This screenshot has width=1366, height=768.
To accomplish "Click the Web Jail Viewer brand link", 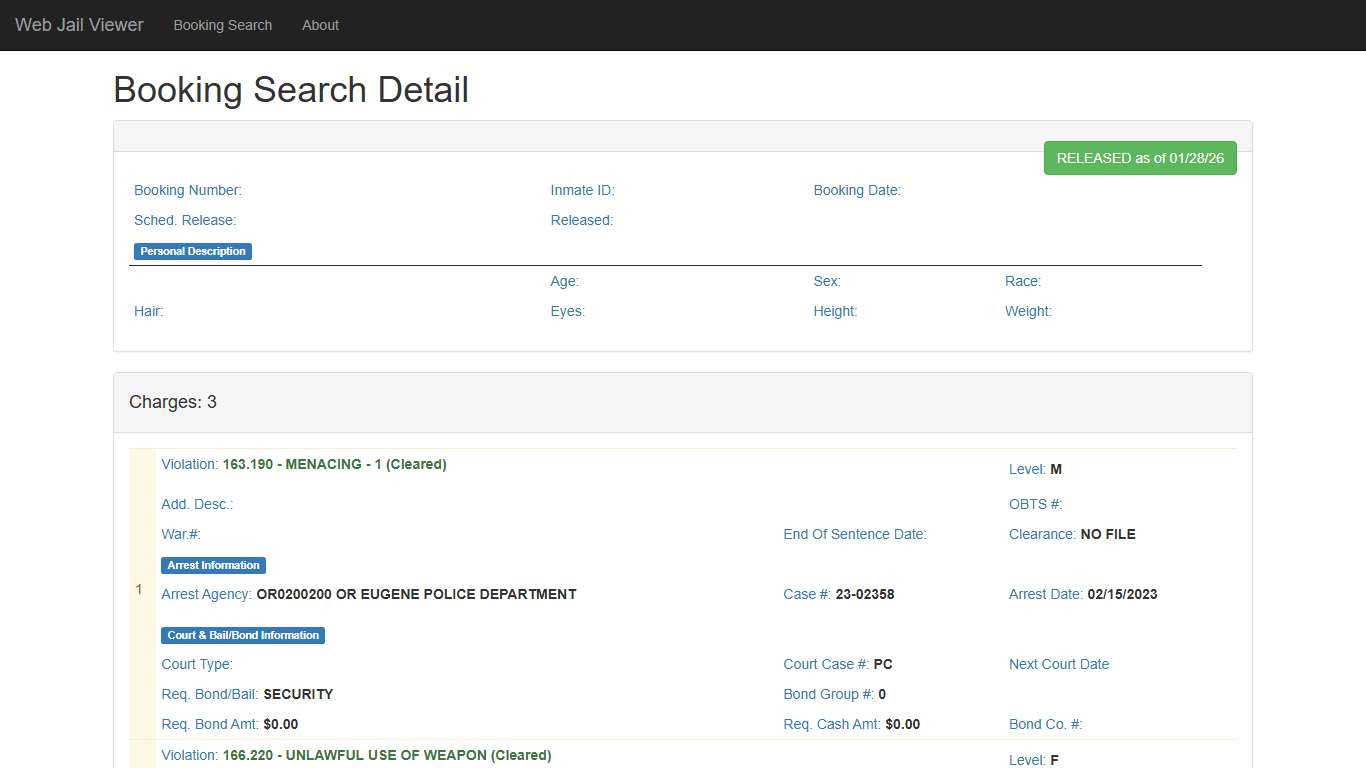I will [79, 25].
